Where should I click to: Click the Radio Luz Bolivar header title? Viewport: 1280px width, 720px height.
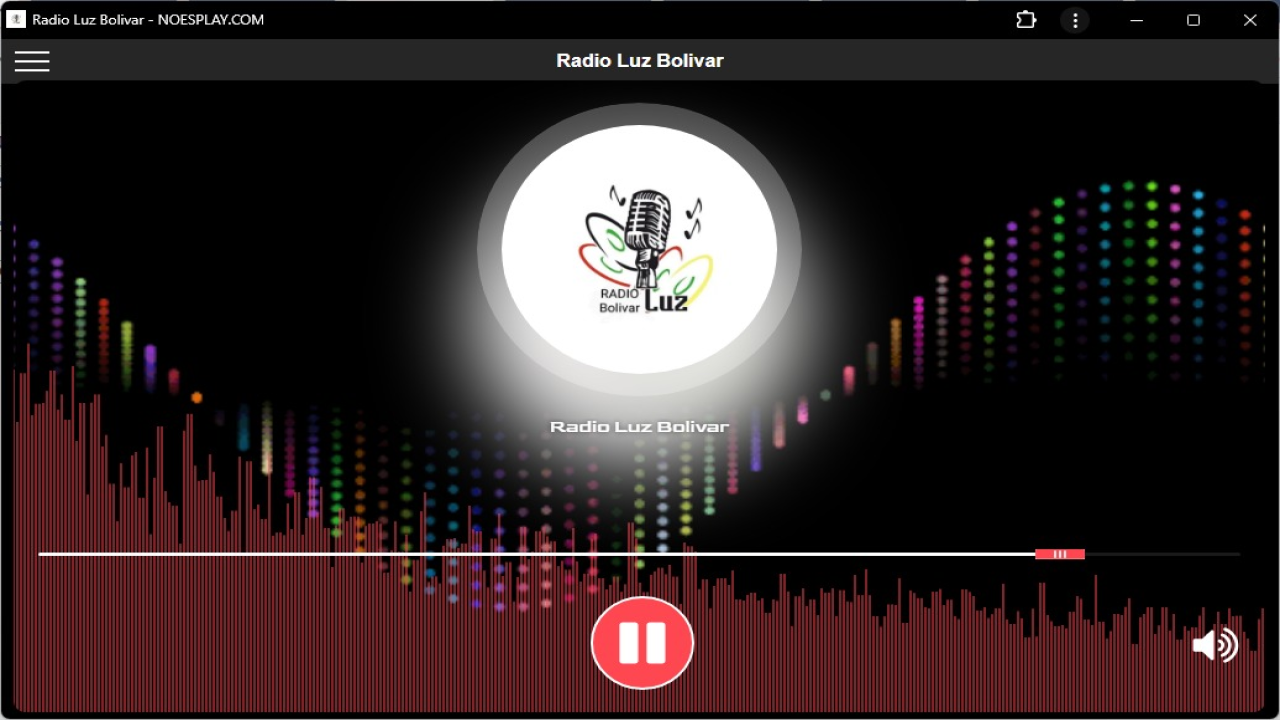click(640, 60)
